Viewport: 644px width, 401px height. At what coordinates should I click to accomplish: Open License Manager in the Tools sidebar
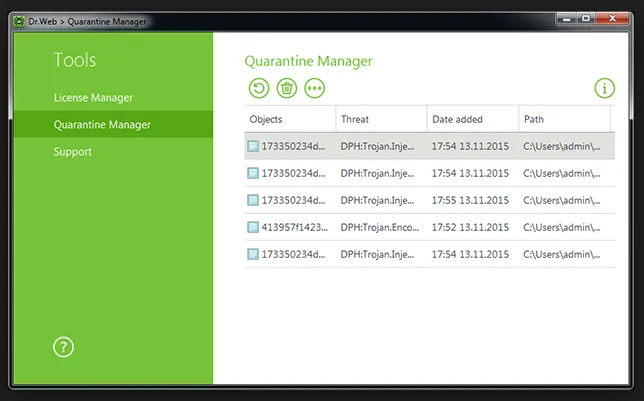(93, 98)
